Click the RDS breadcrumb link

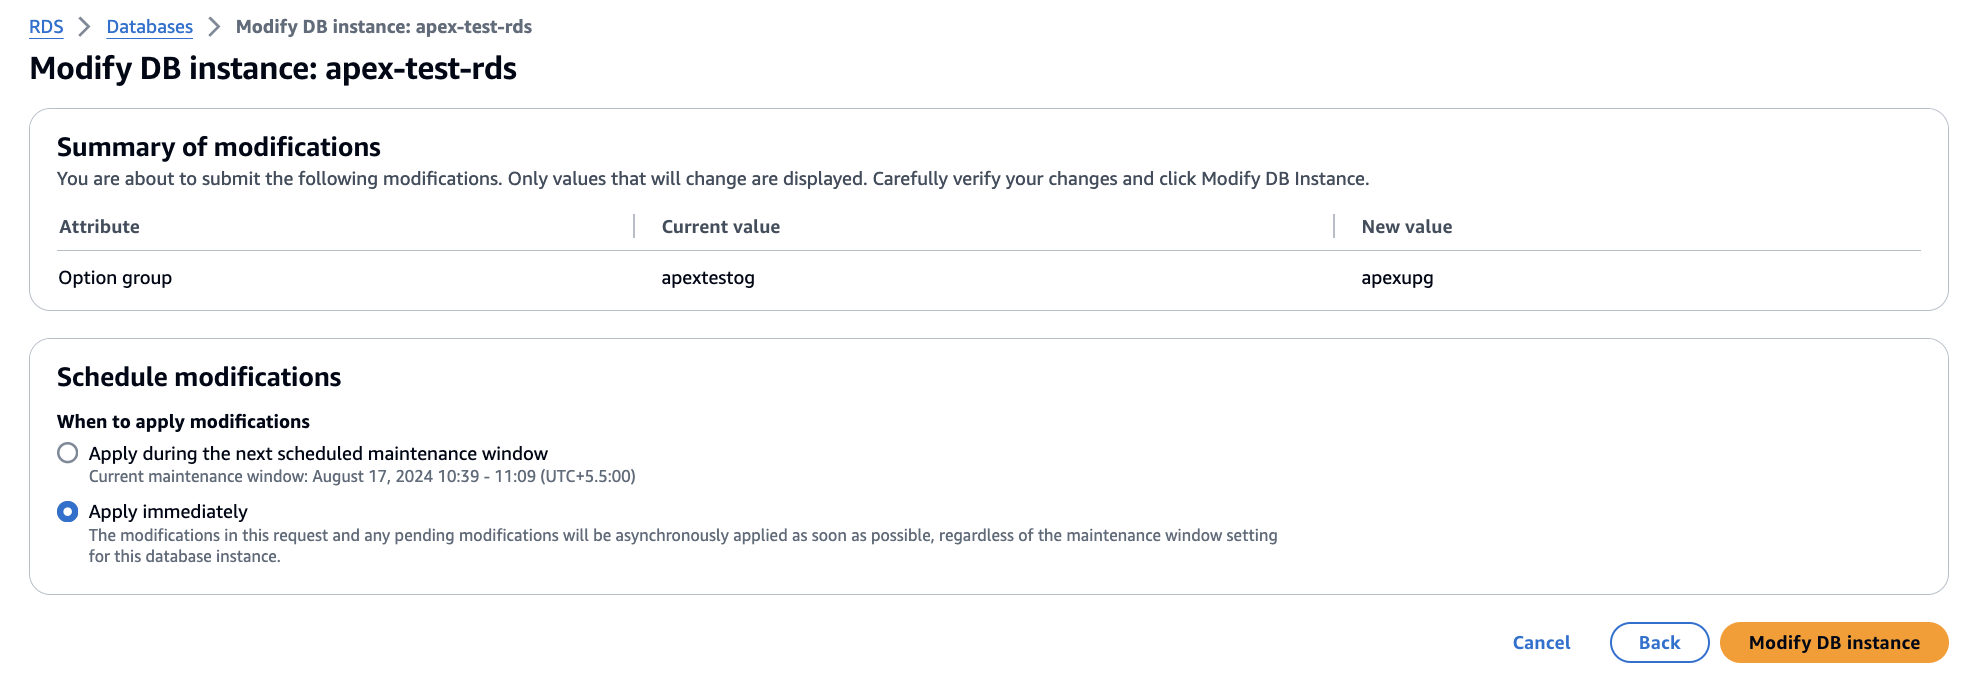pyautogui.click(x=46, y=27)
